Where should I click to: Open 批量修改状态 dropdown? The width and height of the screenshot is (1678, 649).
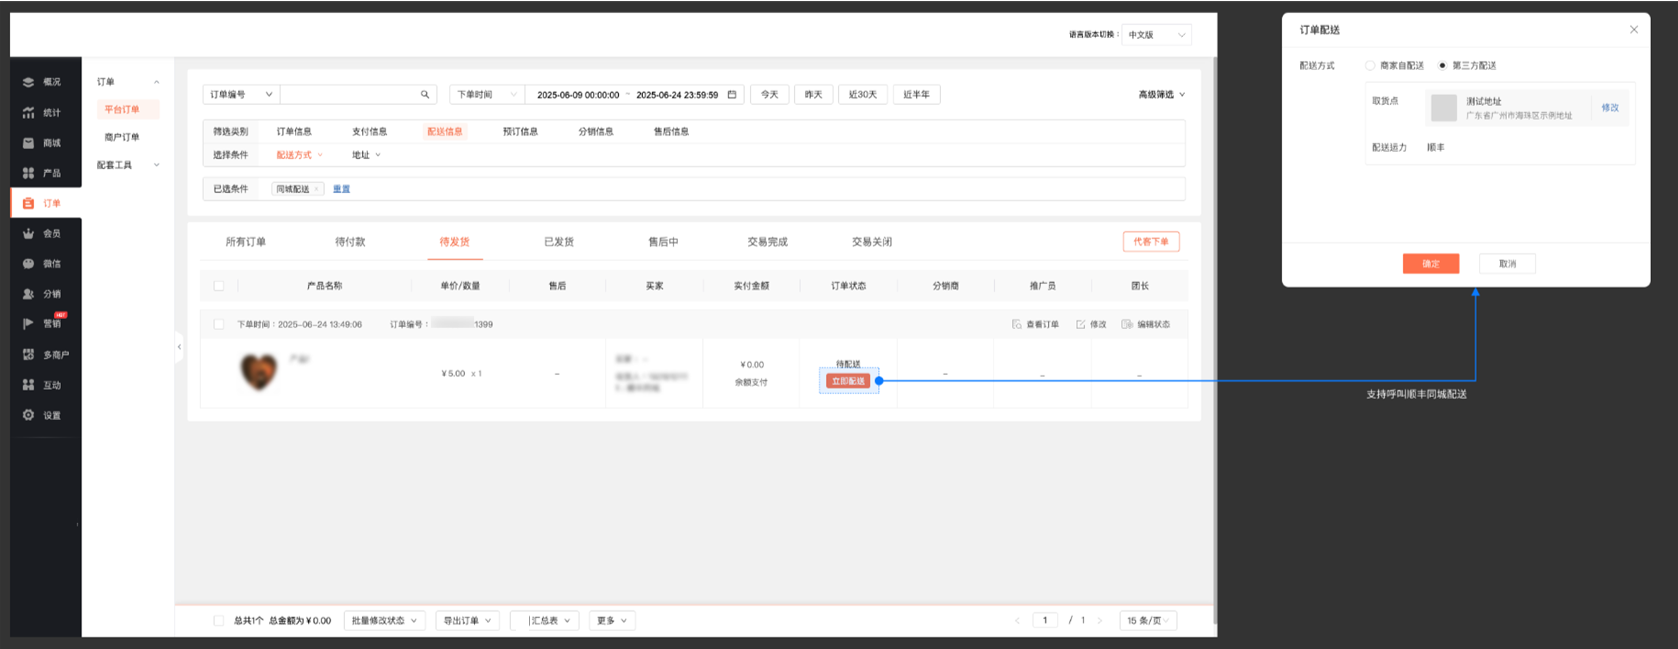pos(385,621)
